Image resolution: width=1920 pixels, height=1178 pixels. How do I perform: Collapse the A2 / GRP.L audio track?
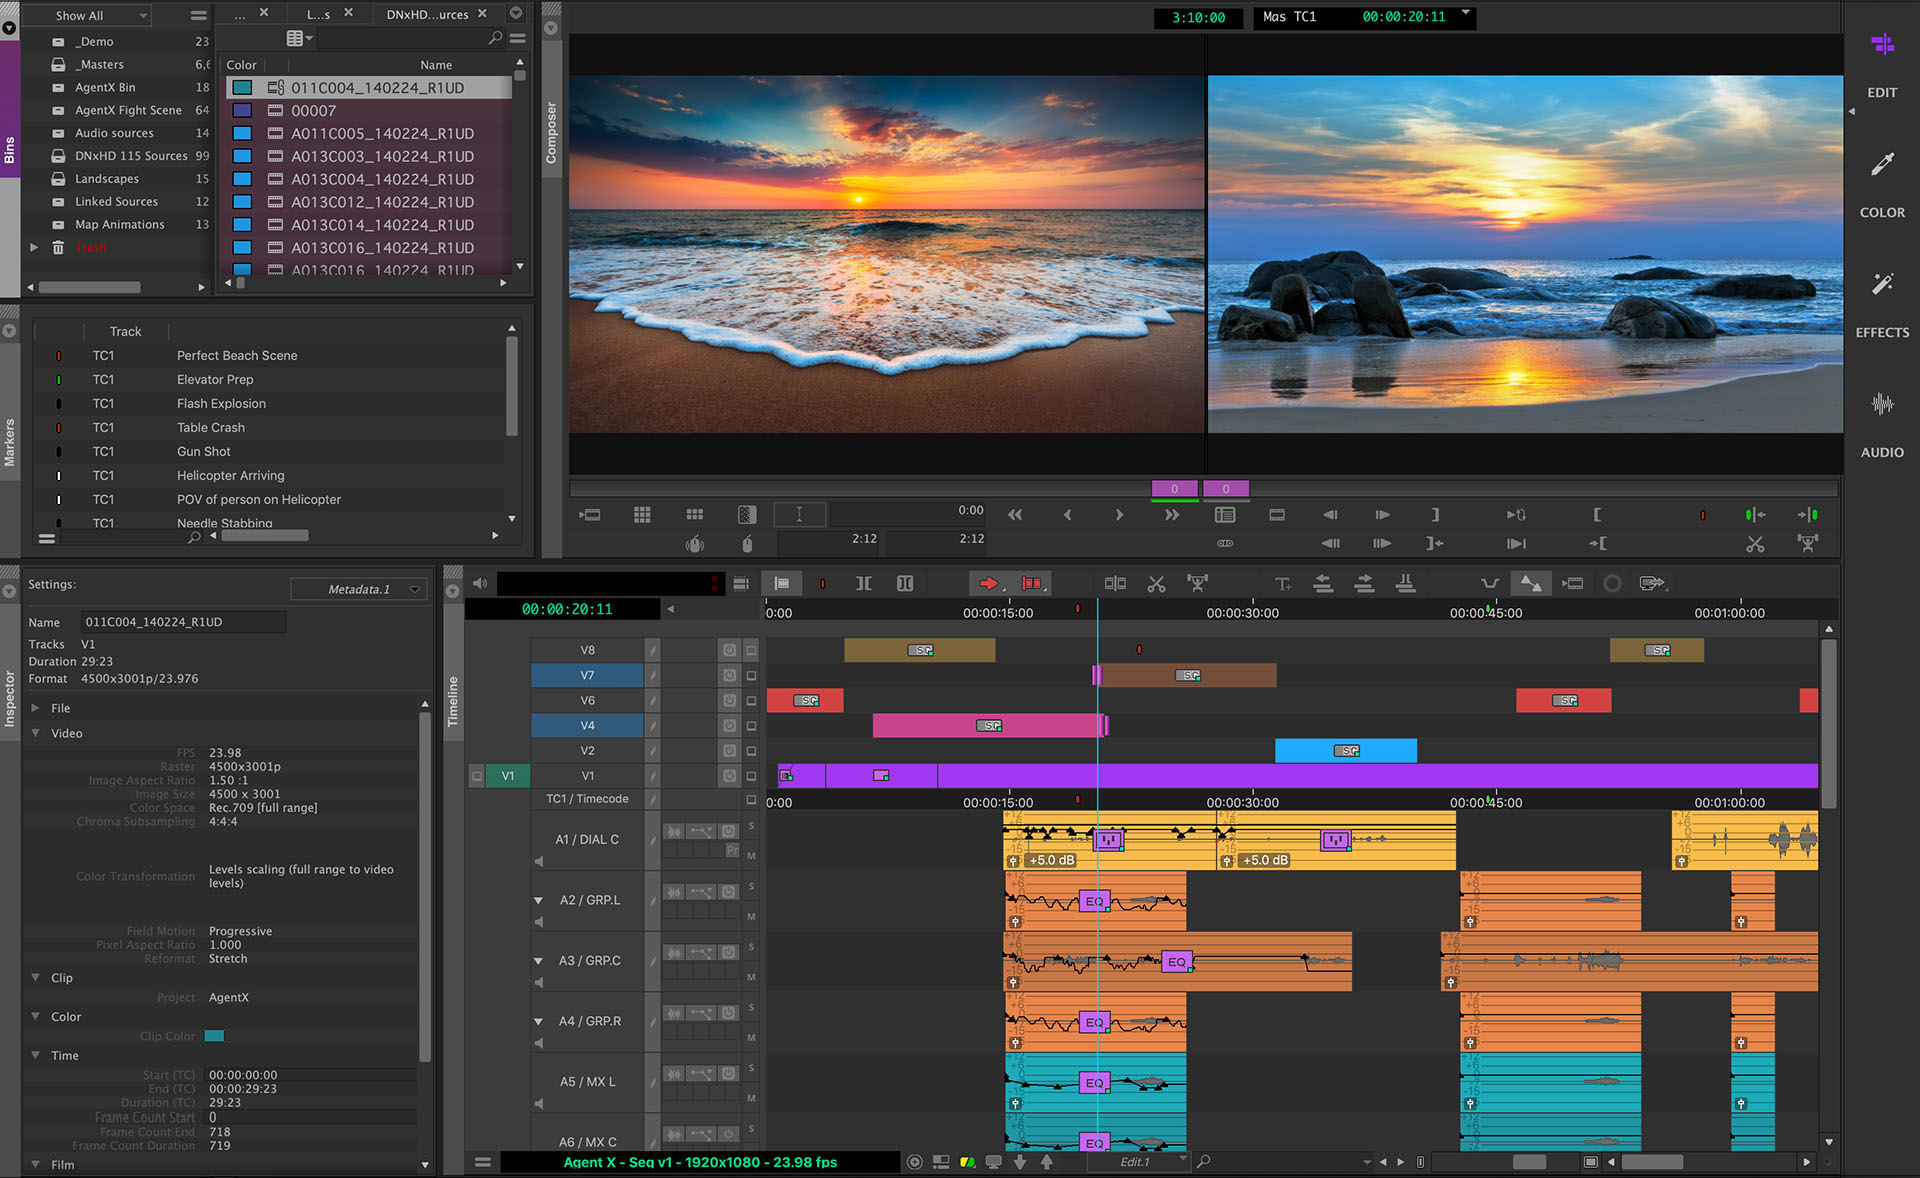539,900
